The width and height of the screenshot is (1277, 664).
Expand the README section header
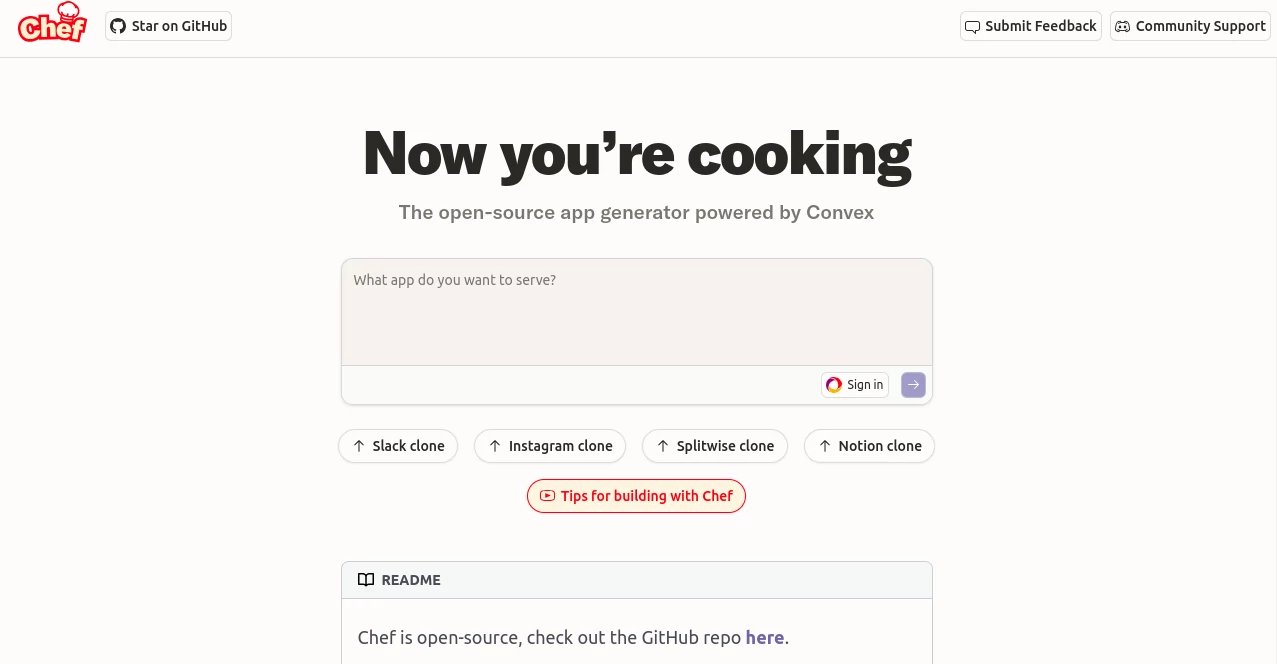(x=636, y=580)
